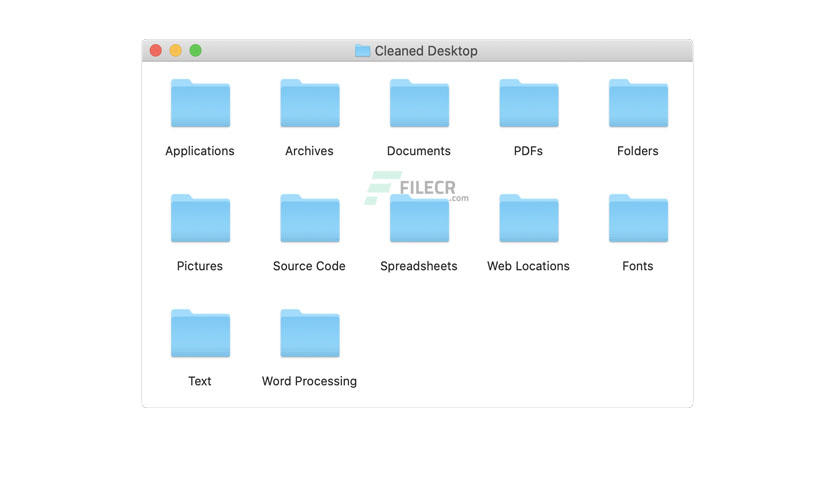Click the 'Spreadsheets' folder name label
This screenshot has height=484, width=836.
tap(419, 267)
